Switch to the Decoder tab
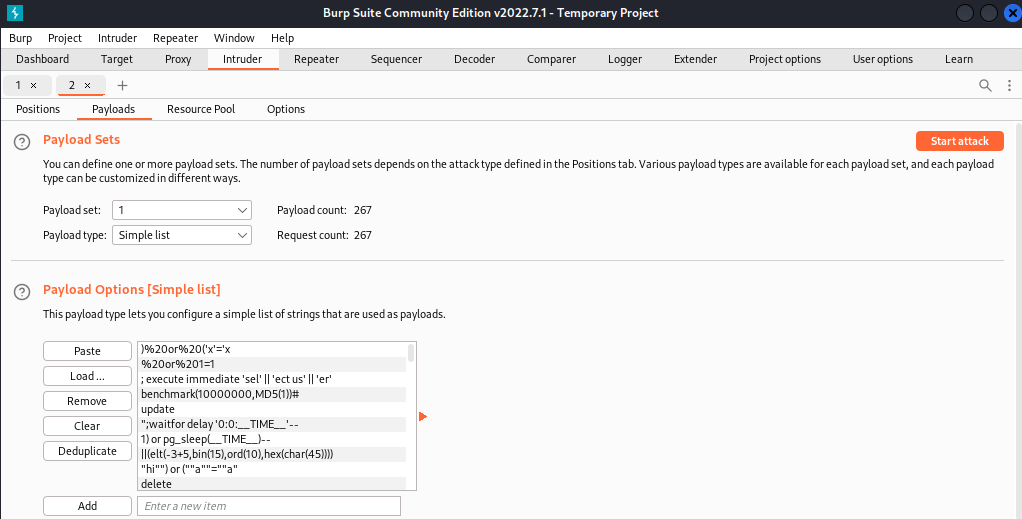Image resolution: width=1022 pixels, height=519 pixels. pyautogui.click(x=474, y=59)
